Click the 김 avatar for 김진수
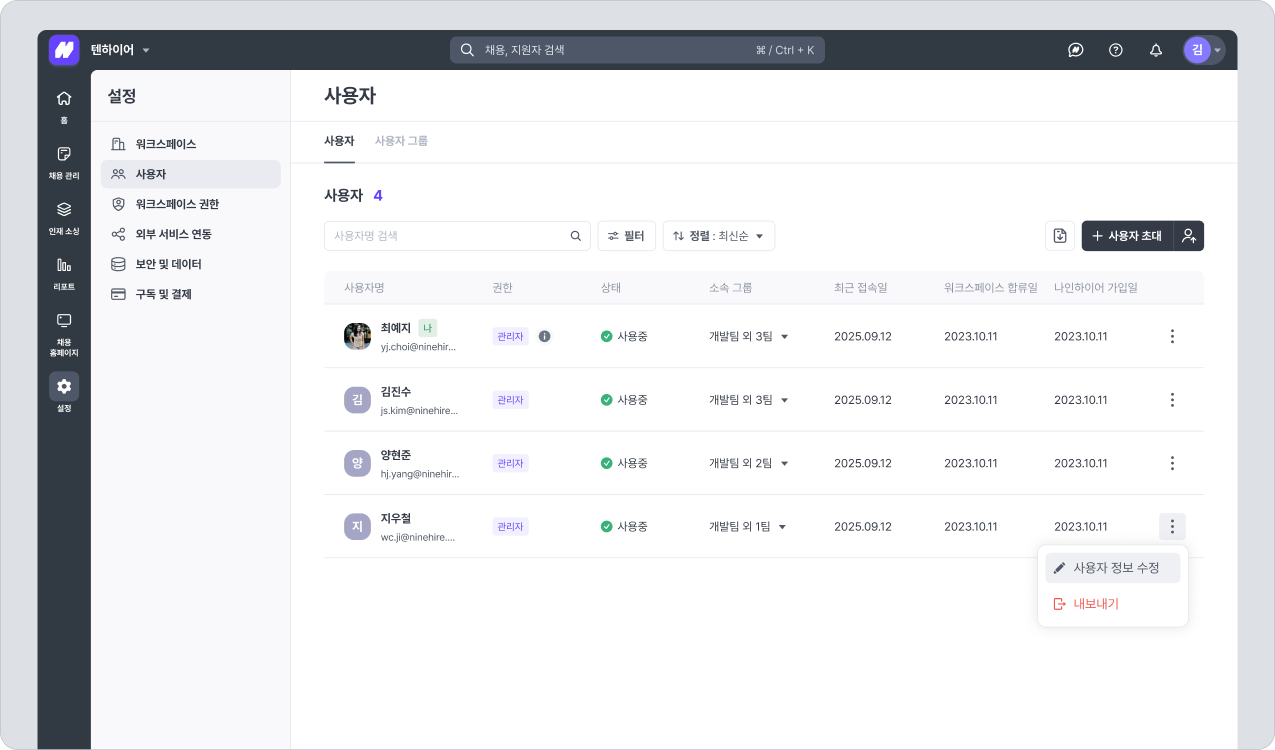Screen dimensions: 1275x750 coord(357,400)
